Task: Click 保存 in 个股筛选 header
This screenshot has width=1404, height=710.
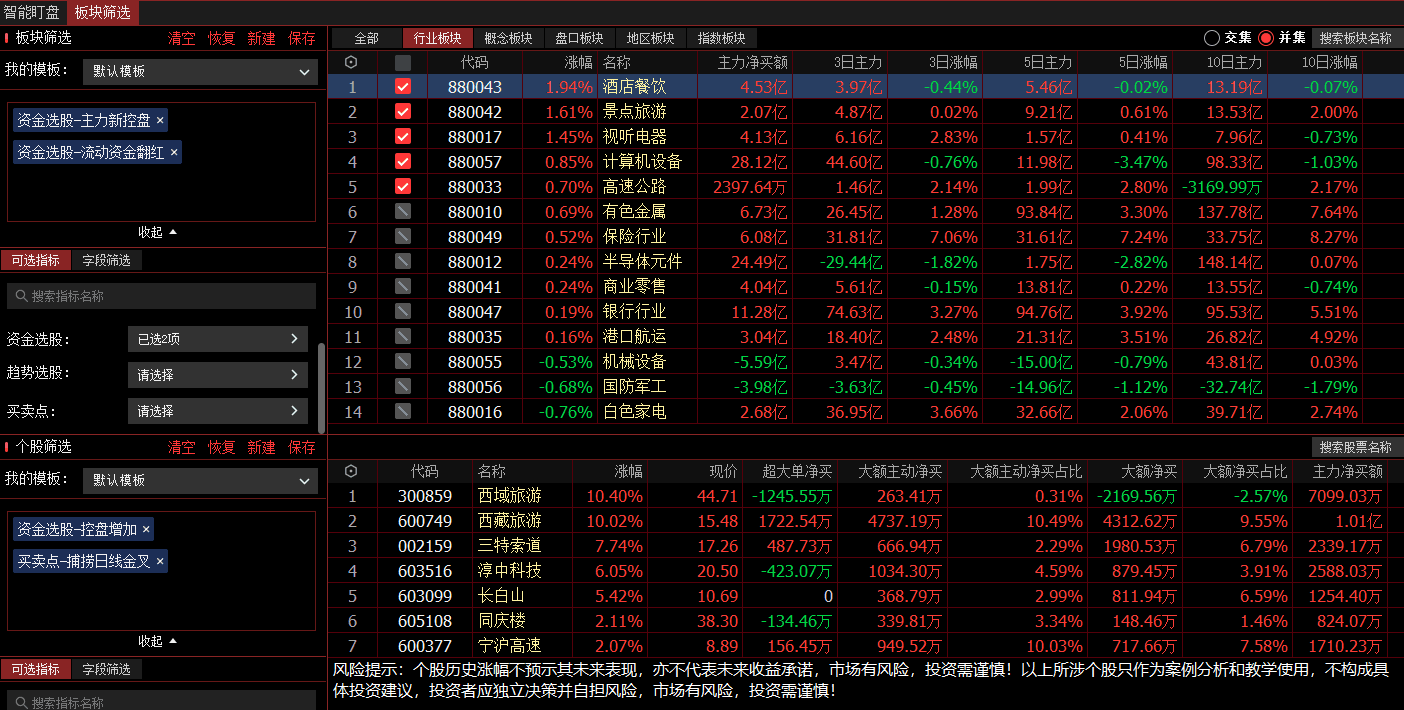Action: point(301,447)
